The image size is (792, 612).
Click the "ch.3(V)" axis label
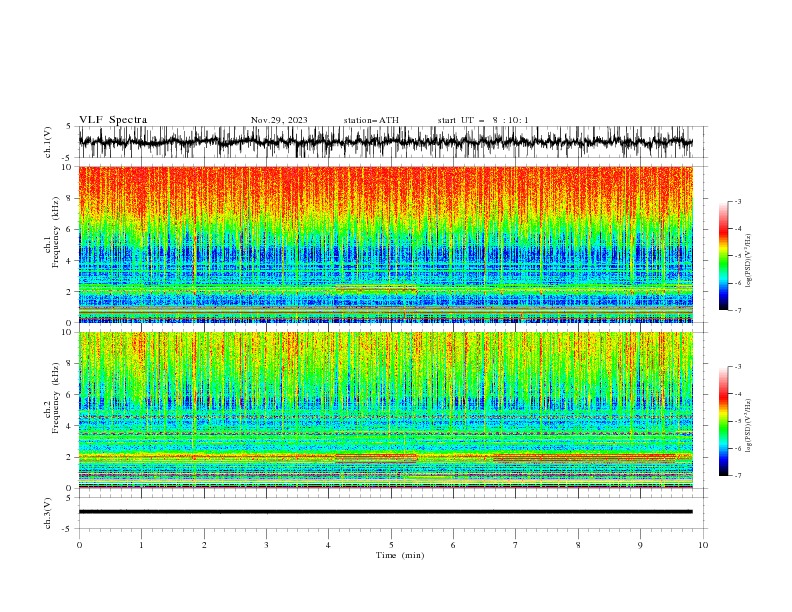48,513
